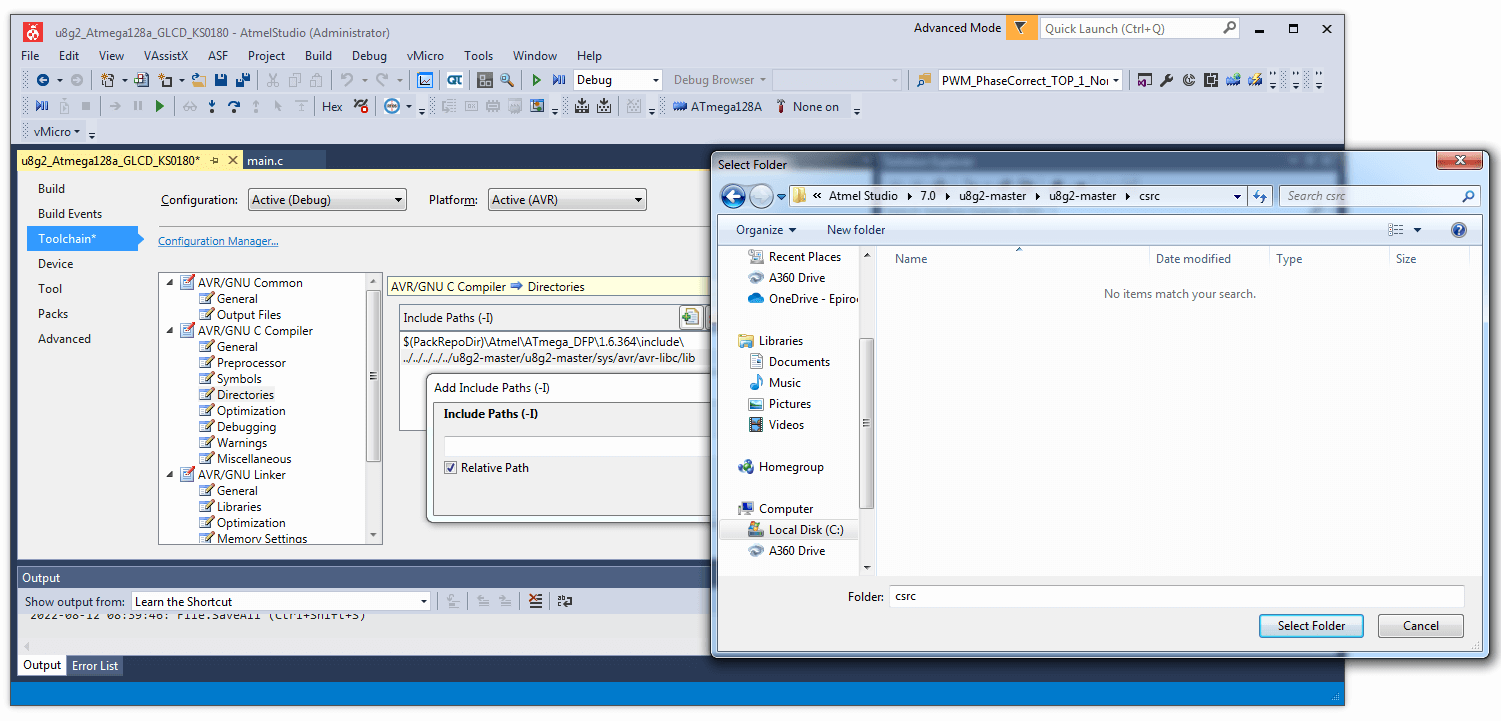Click the Back arrow in Select Folder dialog
Image resolution: width=1501 pixels, height=721 pixels.
(x=733, y=196)
